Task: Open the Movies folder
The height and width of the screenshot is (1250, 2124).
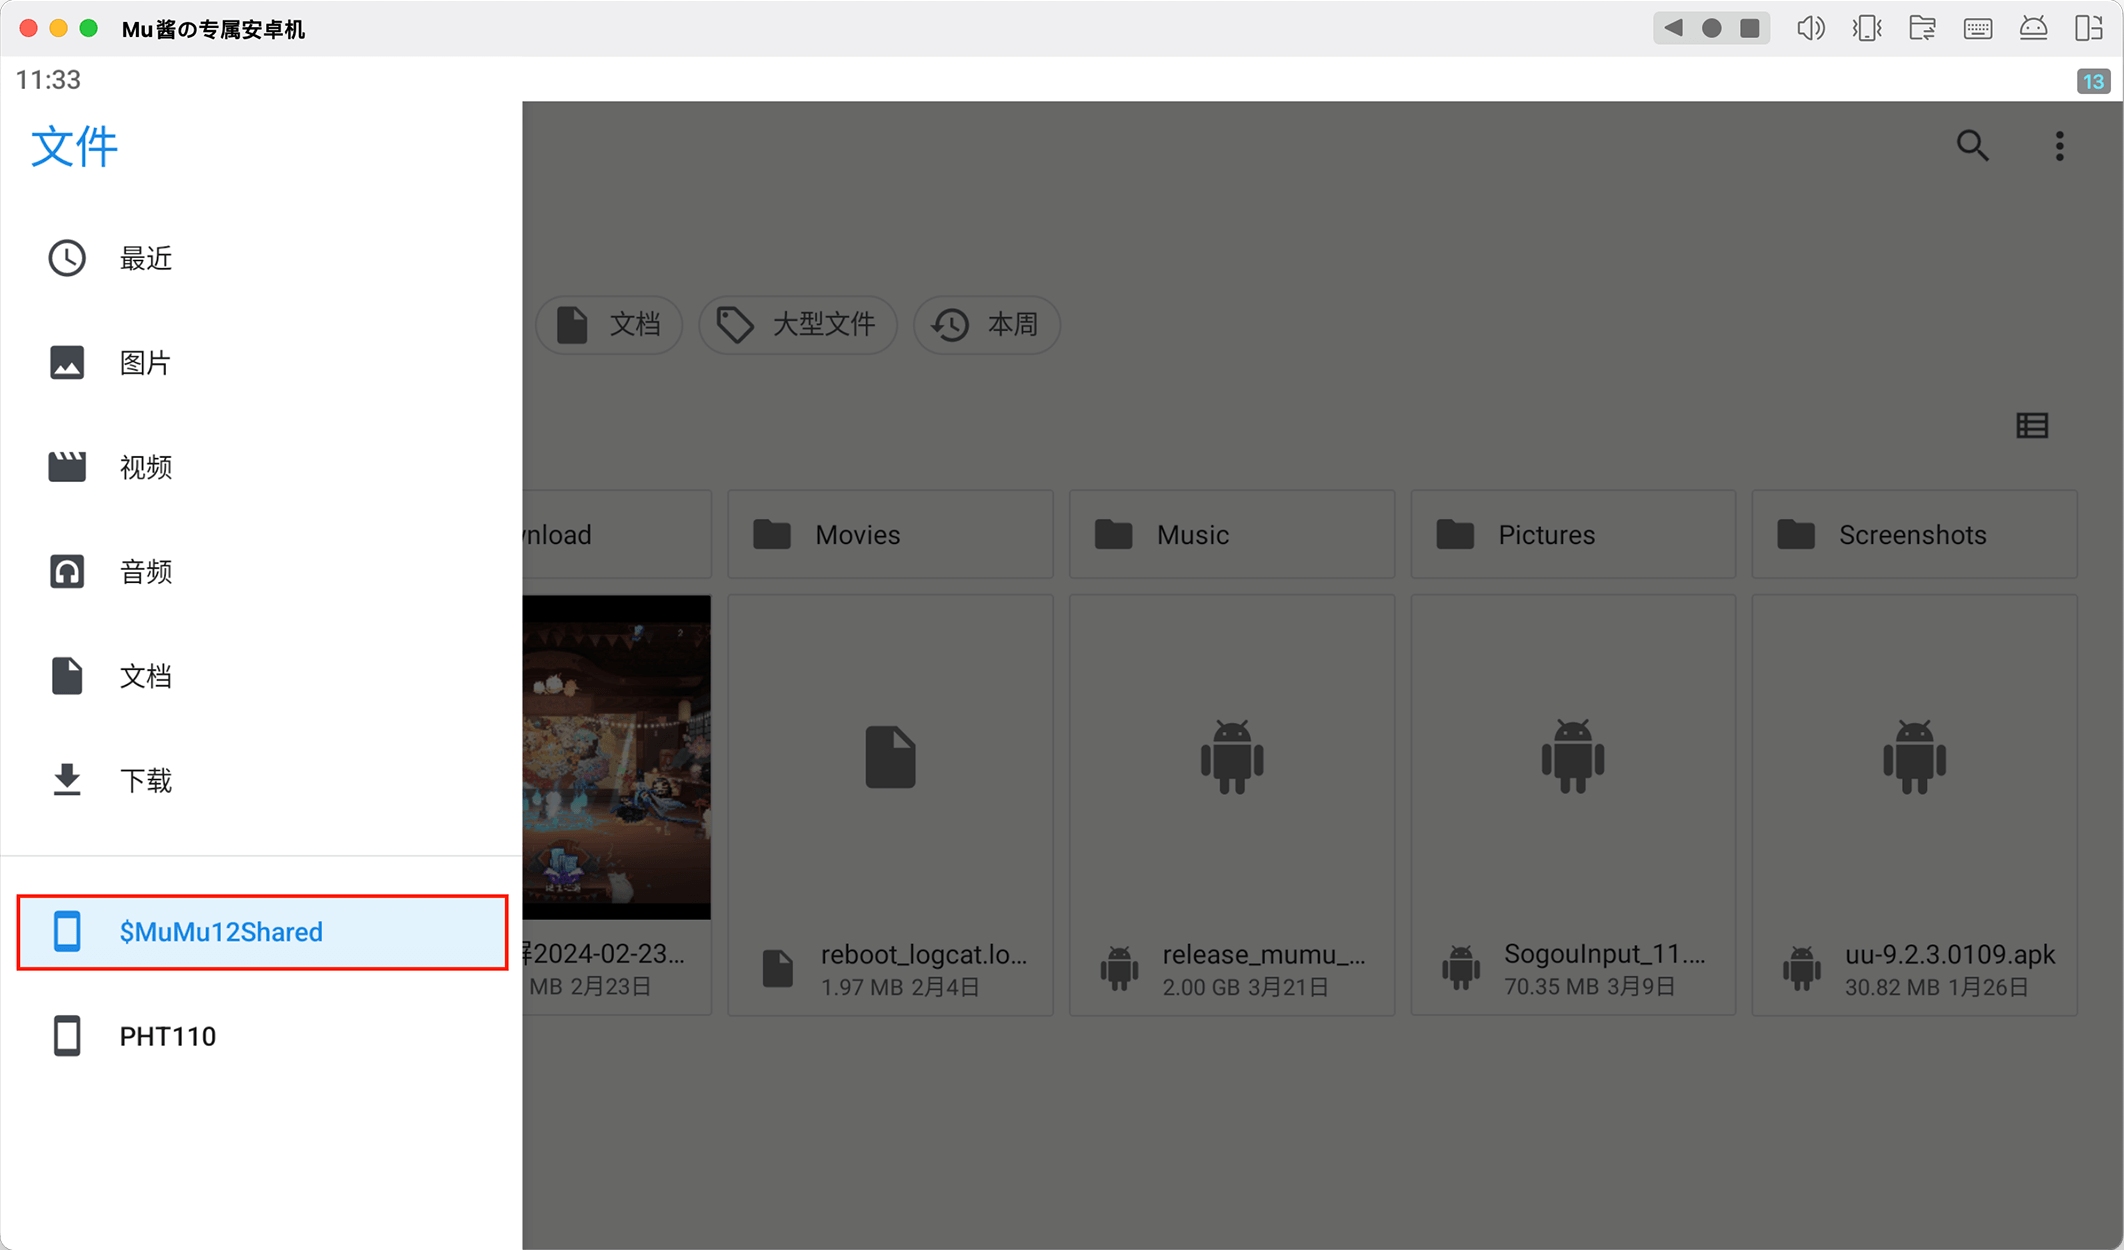Action: pyautogui.click(x=890, y=535)
